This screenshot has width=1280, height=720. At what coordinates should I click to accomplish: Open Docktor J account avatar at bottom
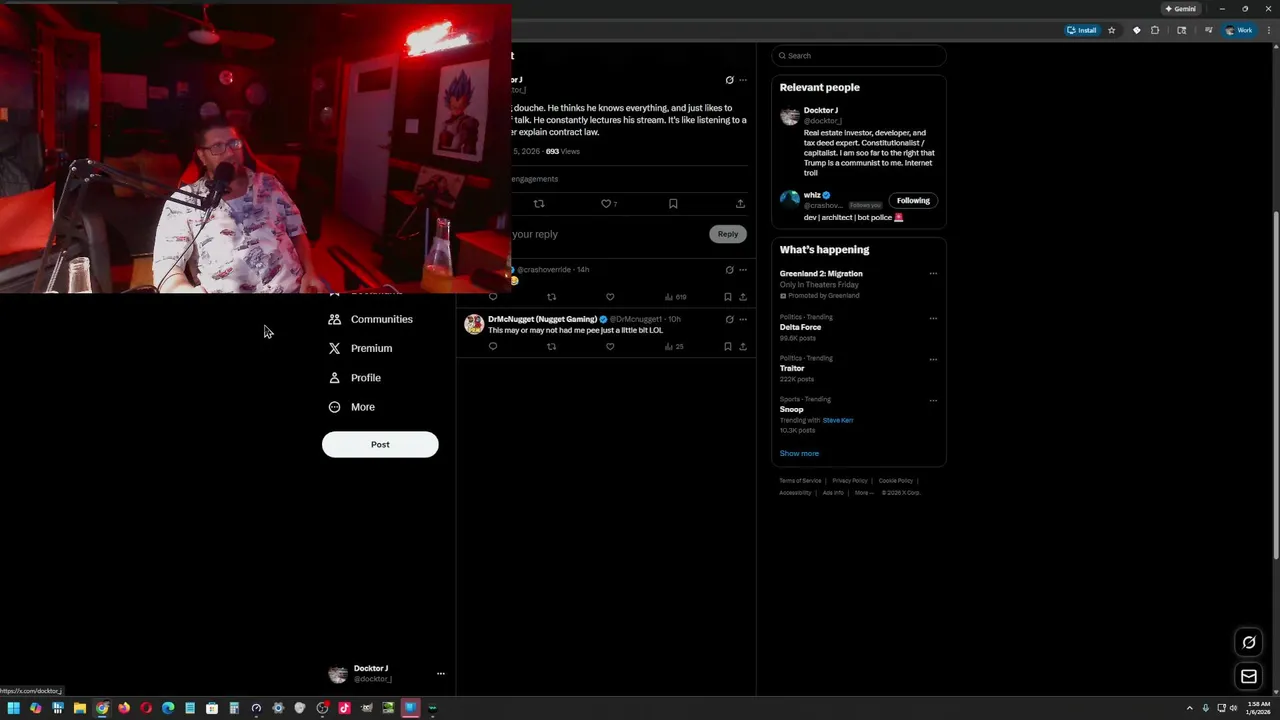(338, 674)
